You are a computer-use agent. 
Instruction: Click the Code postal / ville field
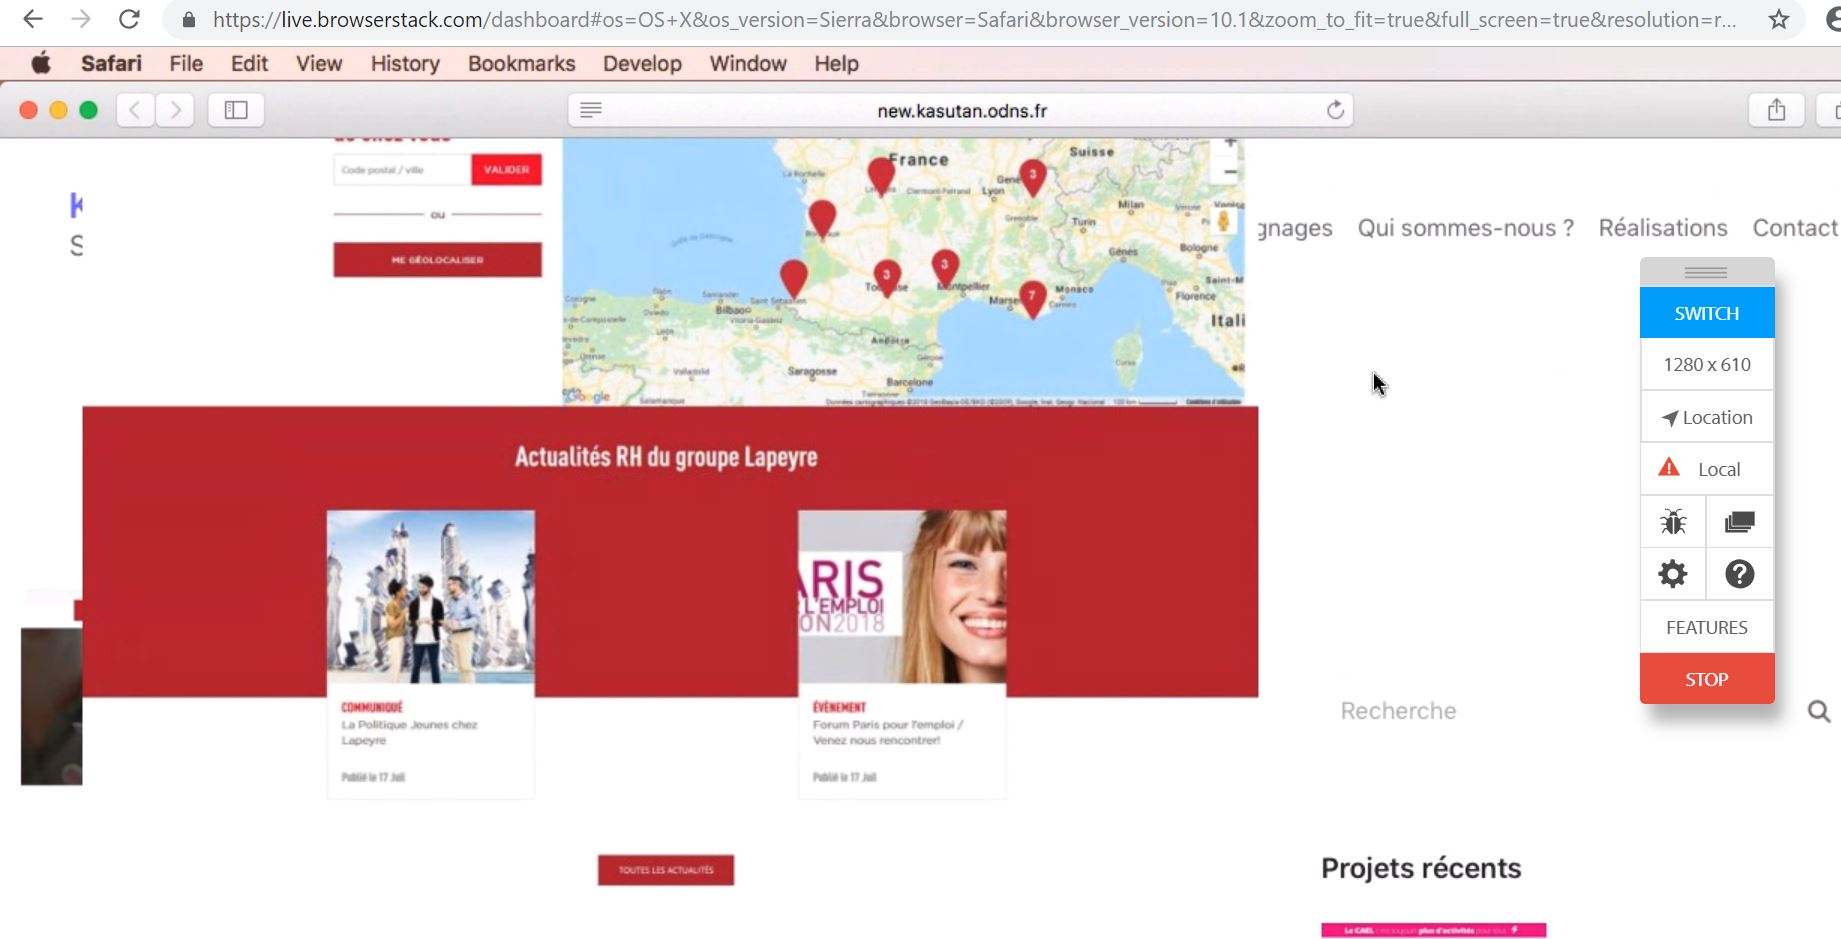[402, 170]
